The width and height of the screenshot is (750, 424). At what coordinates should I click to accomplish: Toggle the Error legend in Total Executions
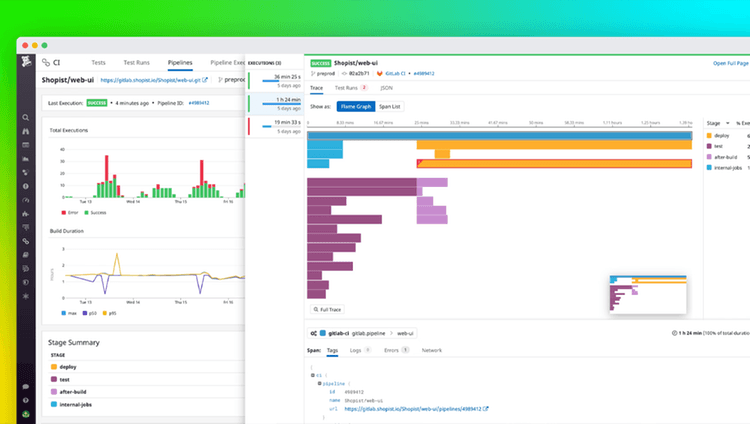(70, 212)
